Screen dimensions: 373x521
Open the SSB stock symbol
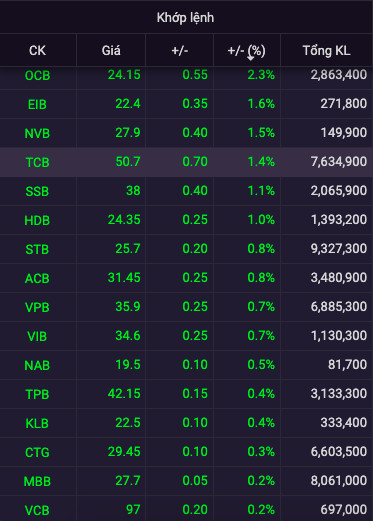click(37, 191)
